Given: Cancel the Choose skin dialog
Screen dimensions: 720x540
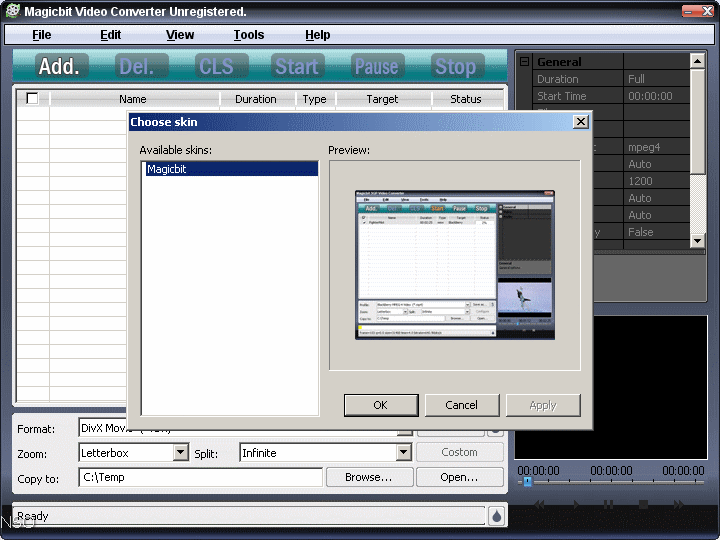Looking at the screenshot, I should click(x=462, y=405).
